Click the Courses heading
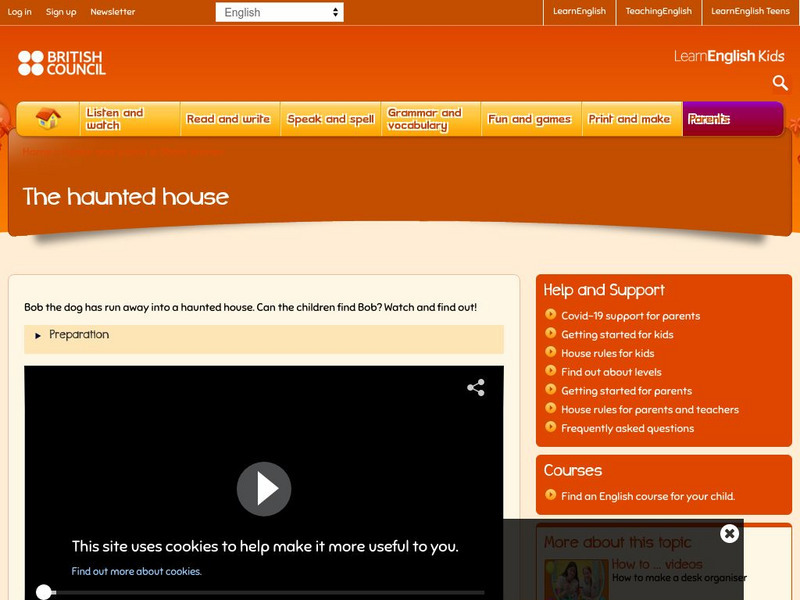 tap(573, 470)
